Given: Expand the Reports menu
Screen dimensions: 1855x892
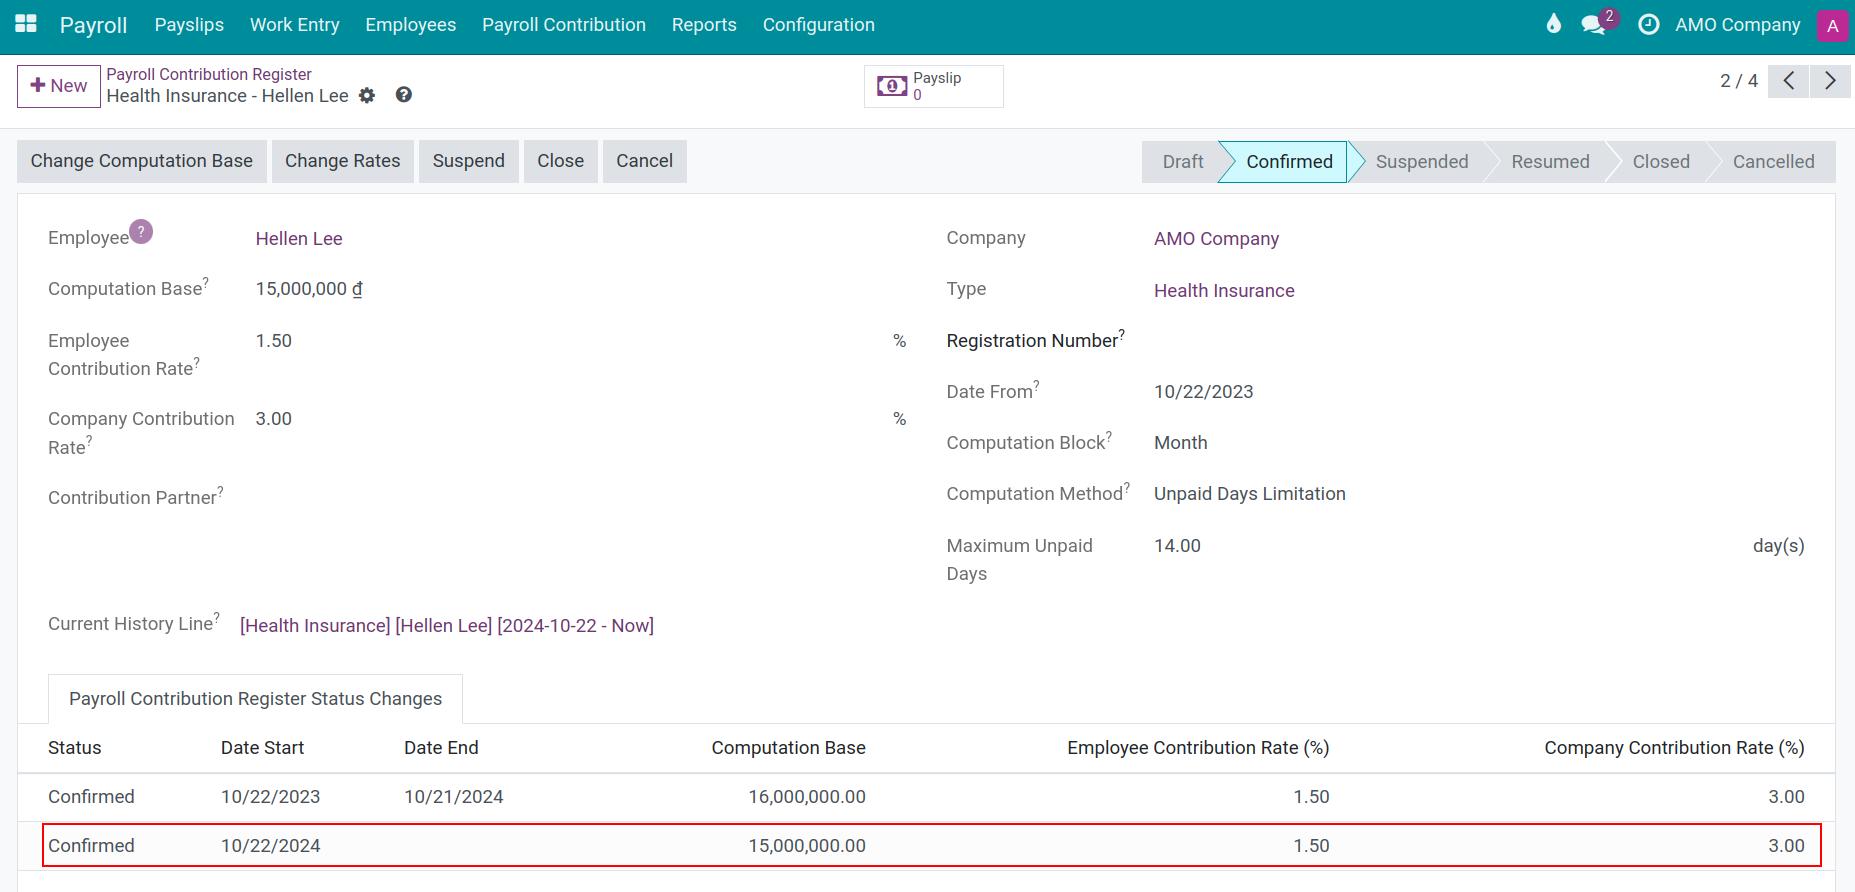Looking at the screenshot, I should [x=704, y=25].
